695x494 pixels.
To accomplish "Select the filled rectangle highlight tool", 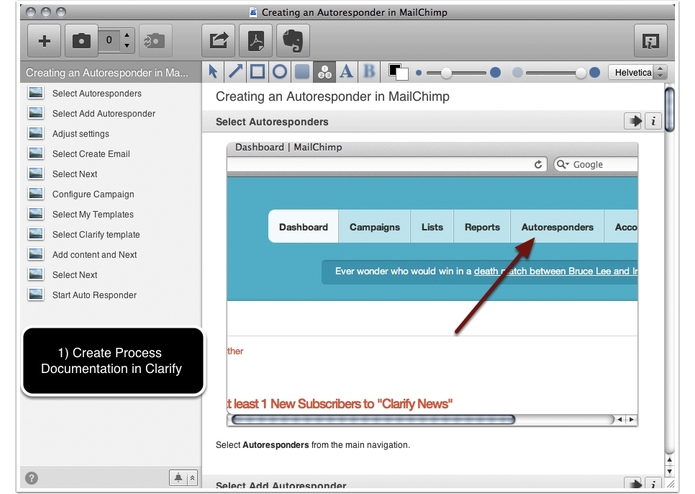I will (302, 72).
